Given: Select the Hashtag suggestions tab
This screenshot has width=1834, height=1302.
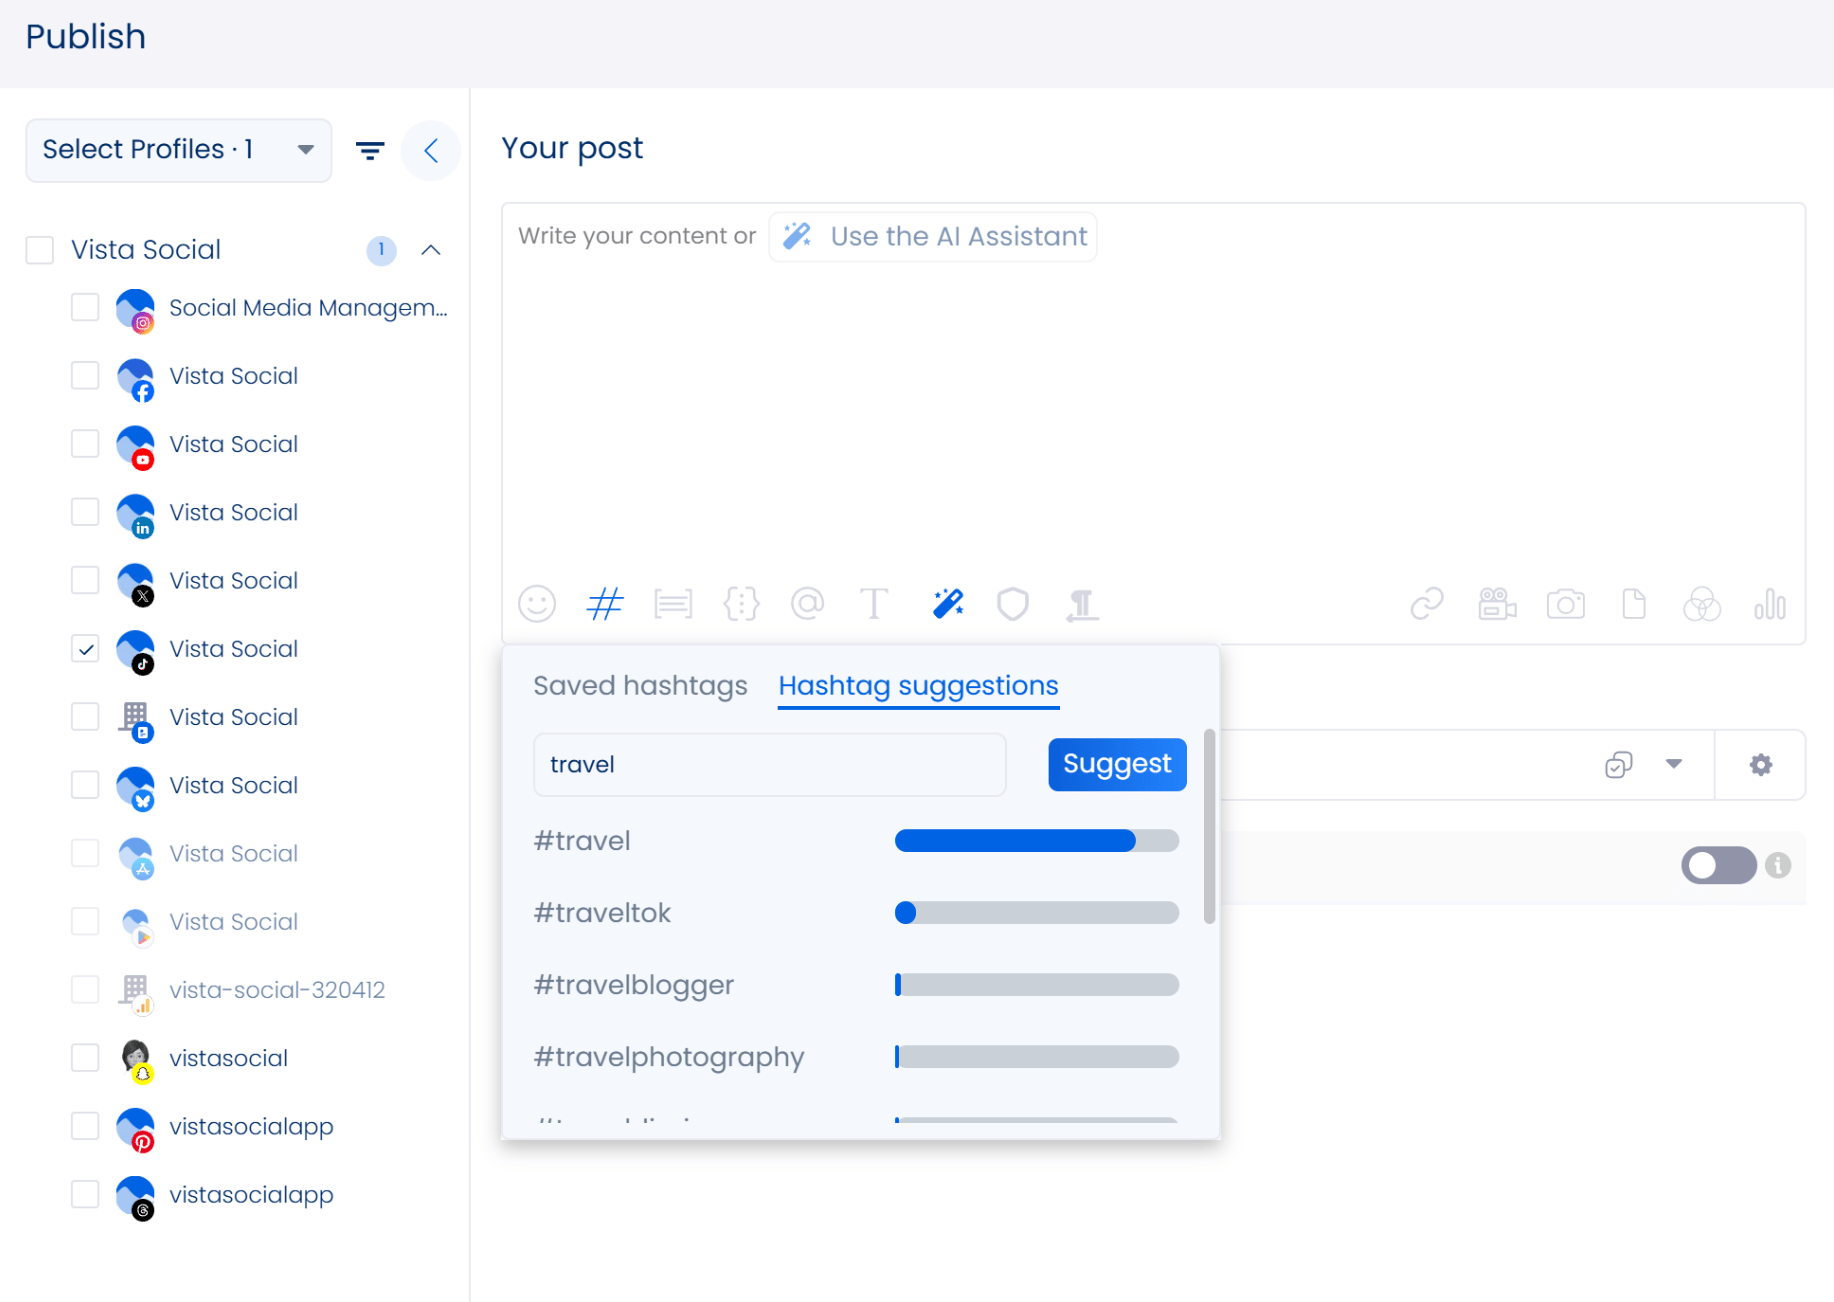Looking at the screenshot, I should tap(918, 686).
